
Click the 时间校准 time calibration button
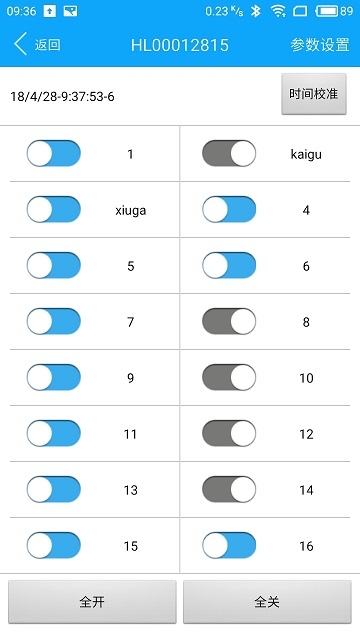point(314,94)
